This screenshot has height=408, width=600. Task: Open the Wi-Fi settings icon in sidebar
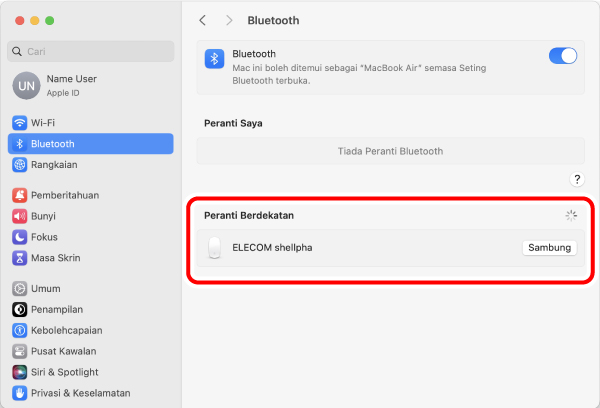20,123
